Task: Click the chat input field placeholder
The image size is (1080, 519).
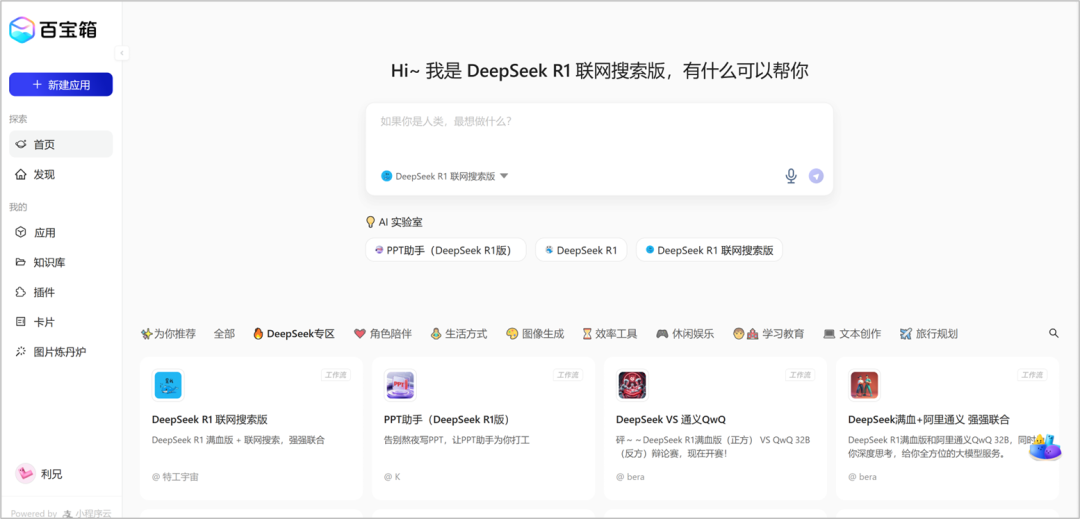Action: (446, 121)
